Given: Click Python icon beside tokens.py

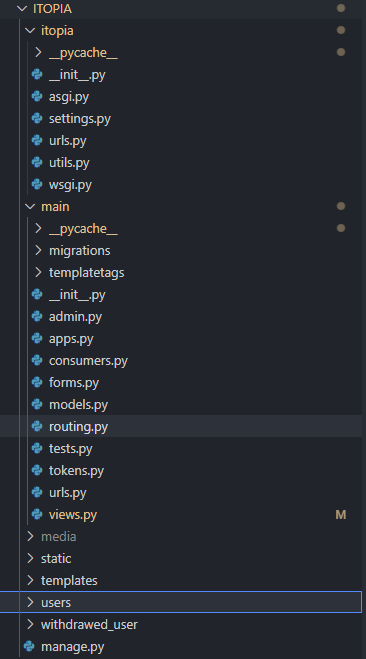Looking at the screenshot, I should (37, 470).
